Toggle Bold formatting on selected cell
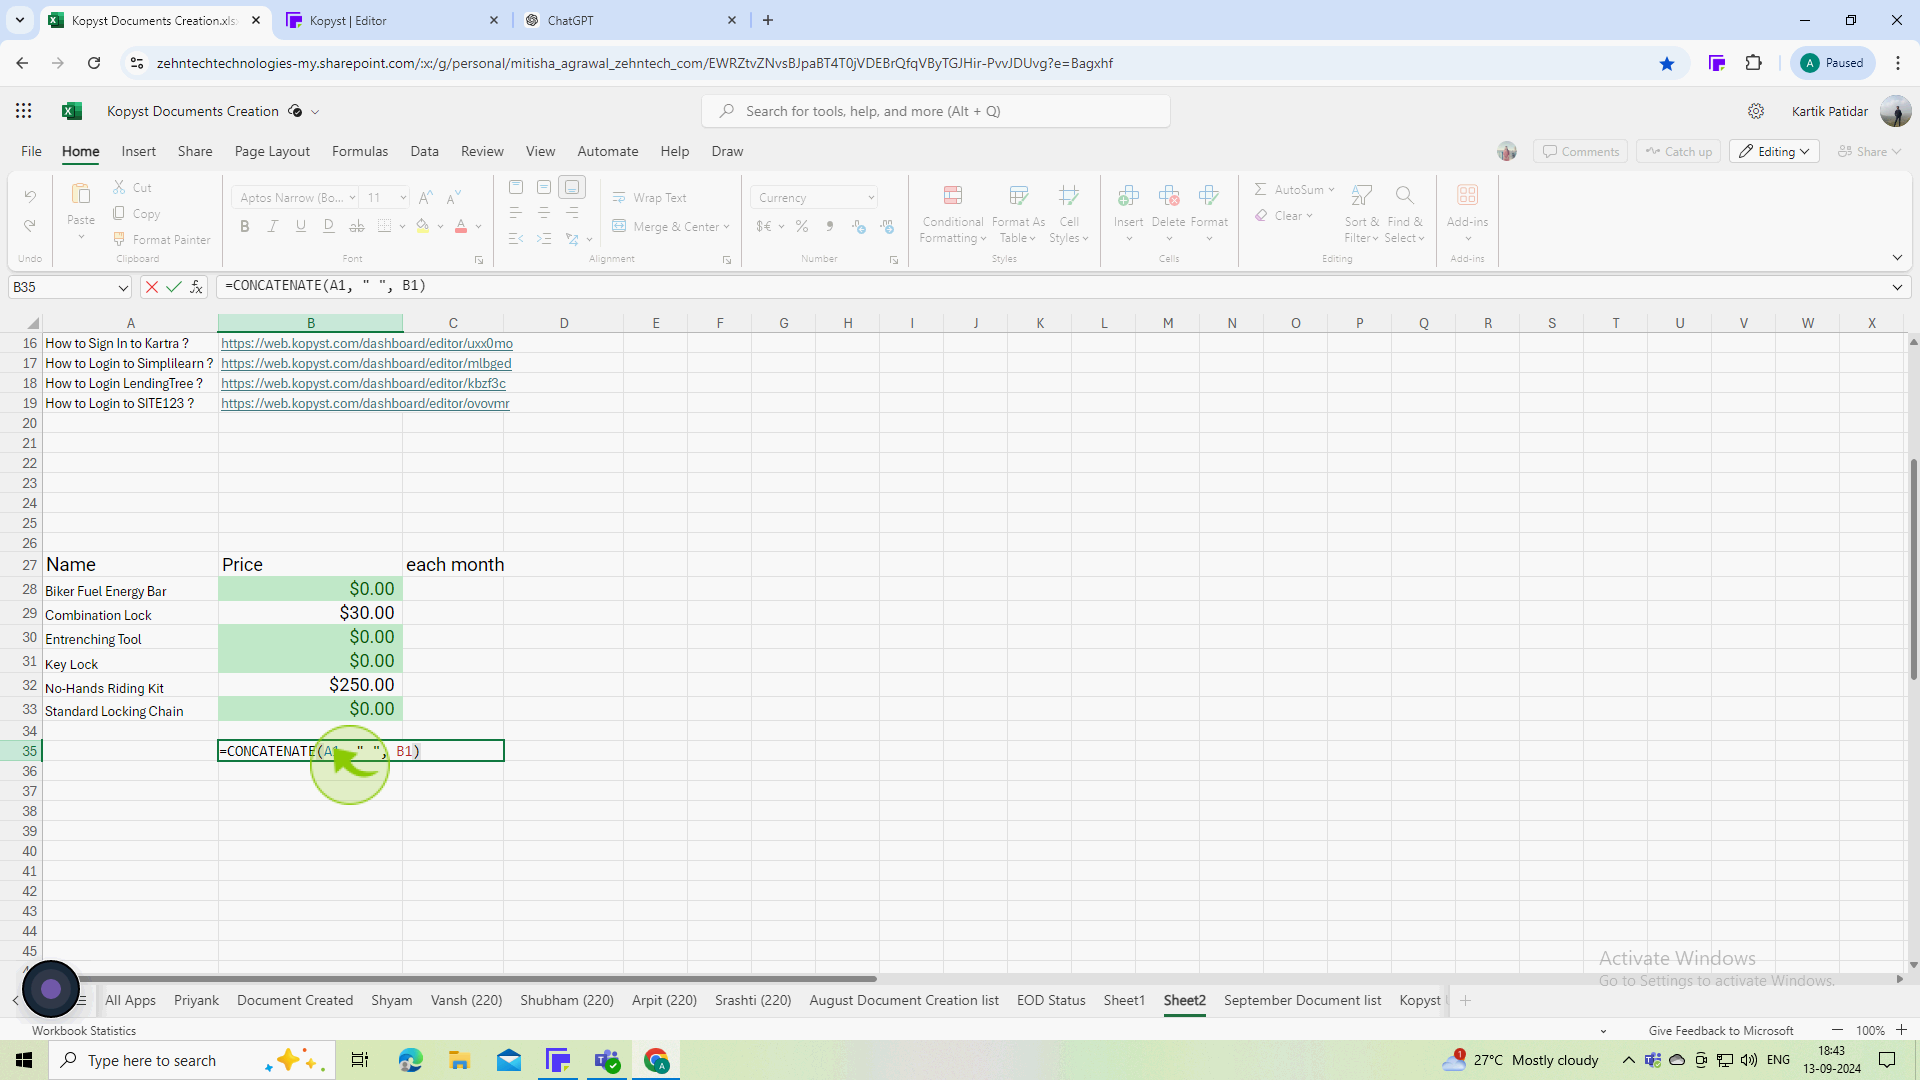The width and height of the screenshot is (1920, 1080). click(x=244, y=227)
